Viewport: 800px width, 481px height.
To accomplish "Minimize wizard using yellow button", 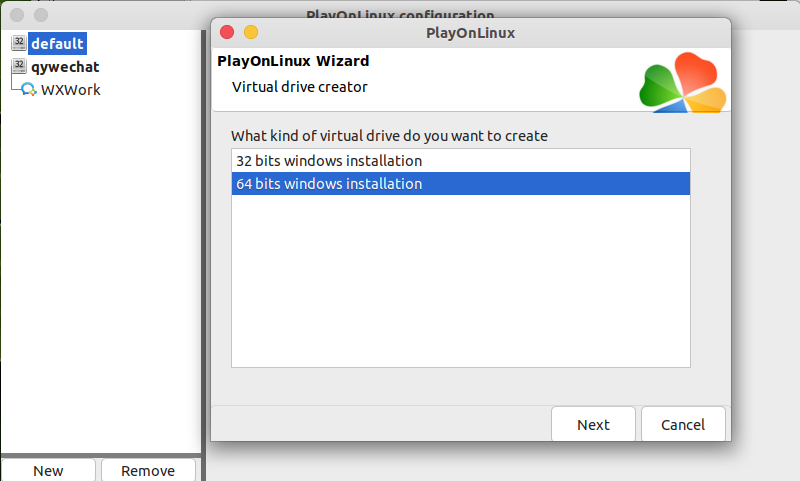I will [251, 32].
